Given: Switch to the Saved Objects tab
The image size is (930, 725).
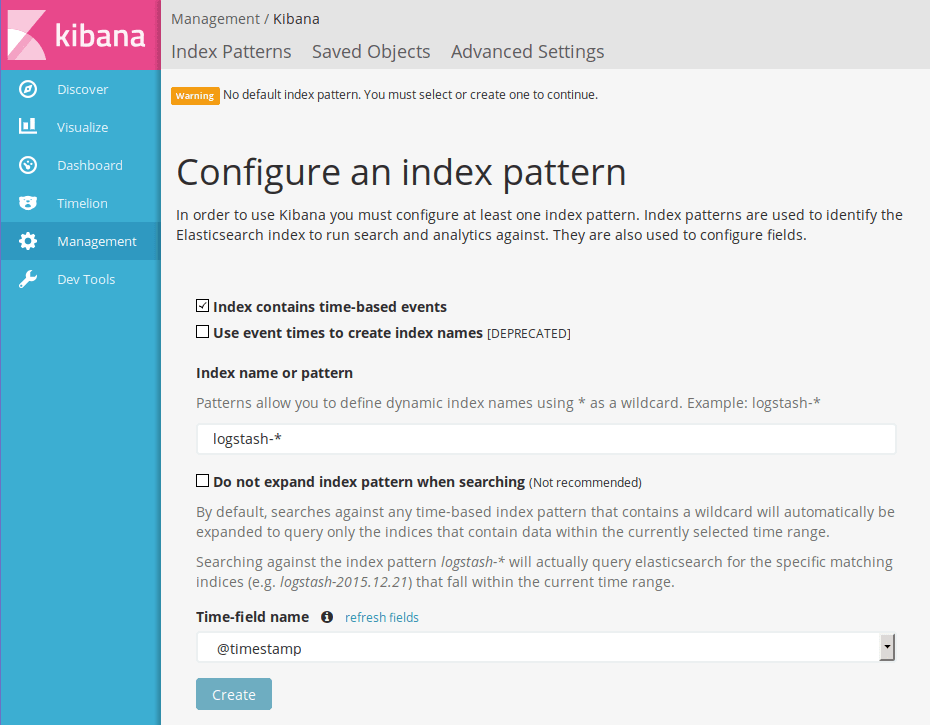Looking at the screenshot, I should [x=371, y=52].
